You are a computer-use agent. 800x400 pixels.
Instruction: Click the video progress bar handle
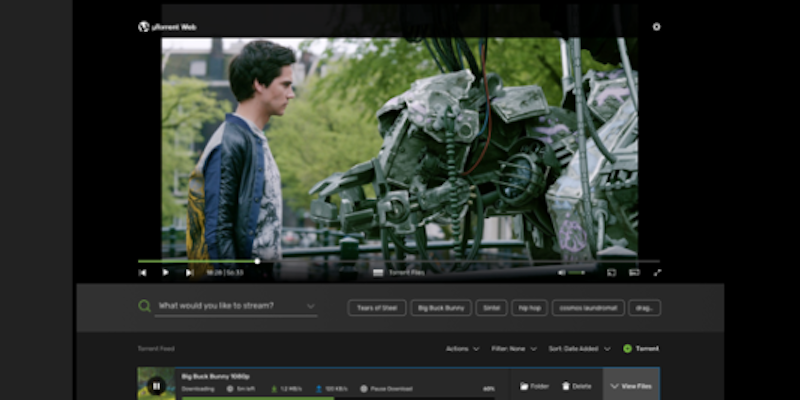(257, 261)
